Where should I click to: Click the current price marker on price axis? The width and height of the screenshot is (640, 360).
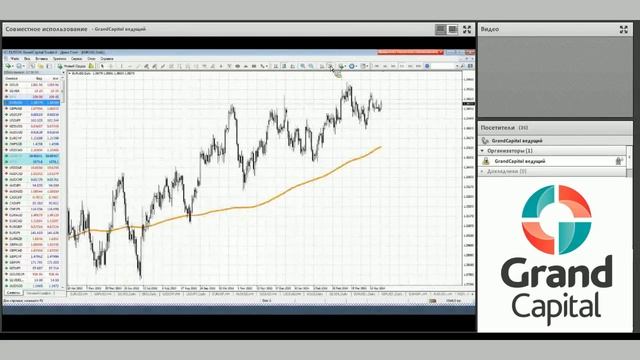tap(469, 104)
